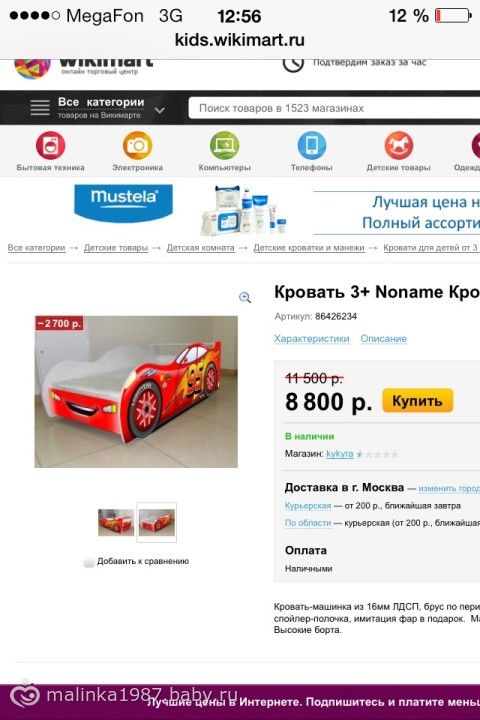Open the Телефоны phone icon
Screen dimensions: 480x720
click(x=311, y=146)
